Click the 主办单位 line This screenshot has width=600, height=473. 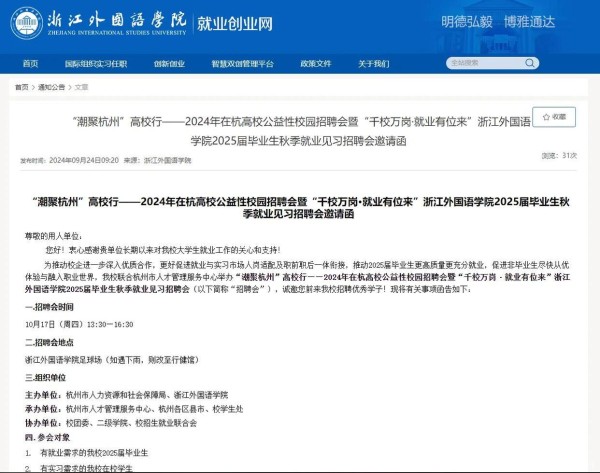point(126,395)
